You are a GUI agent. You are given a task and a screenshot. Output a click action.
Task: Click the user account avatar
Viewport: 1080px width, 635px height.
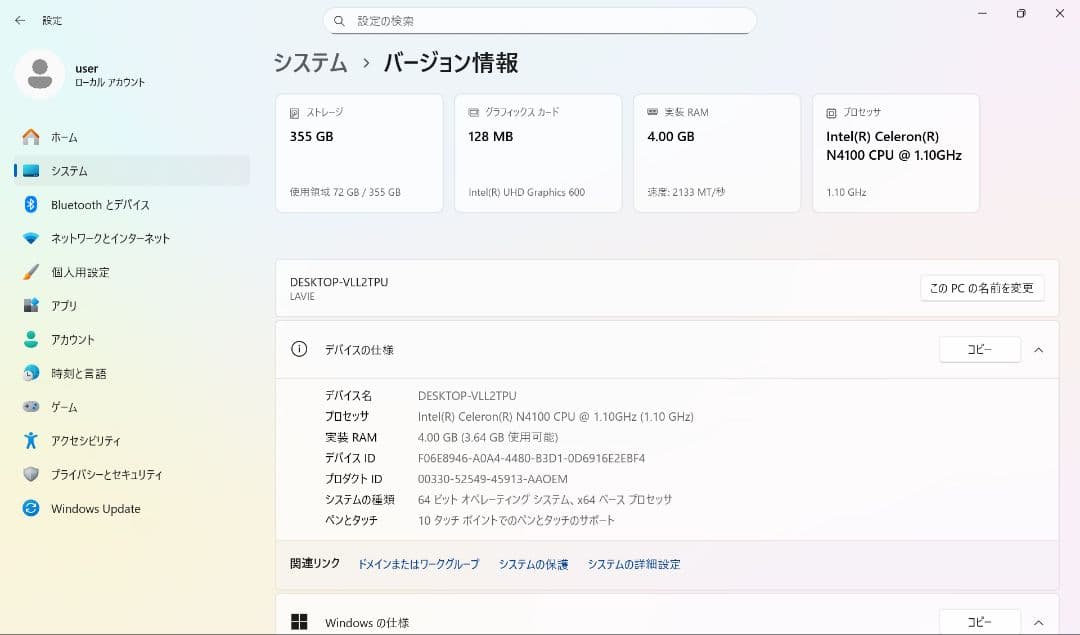(40, 75)
